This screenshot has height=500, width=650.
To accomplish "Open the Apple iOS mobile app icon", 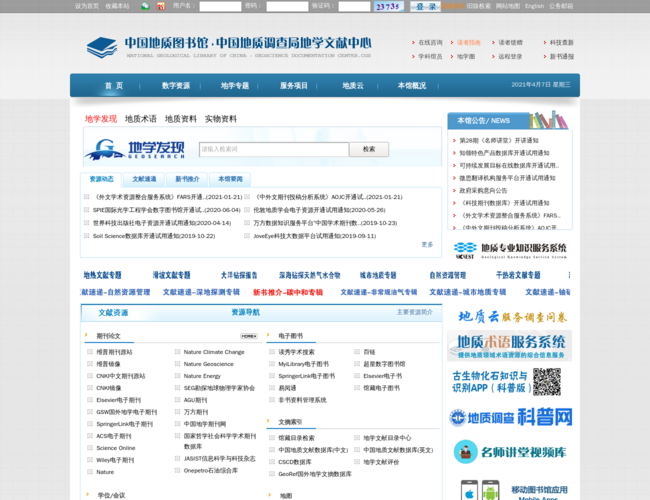I will pyautogui.click(x=469, y=490).
